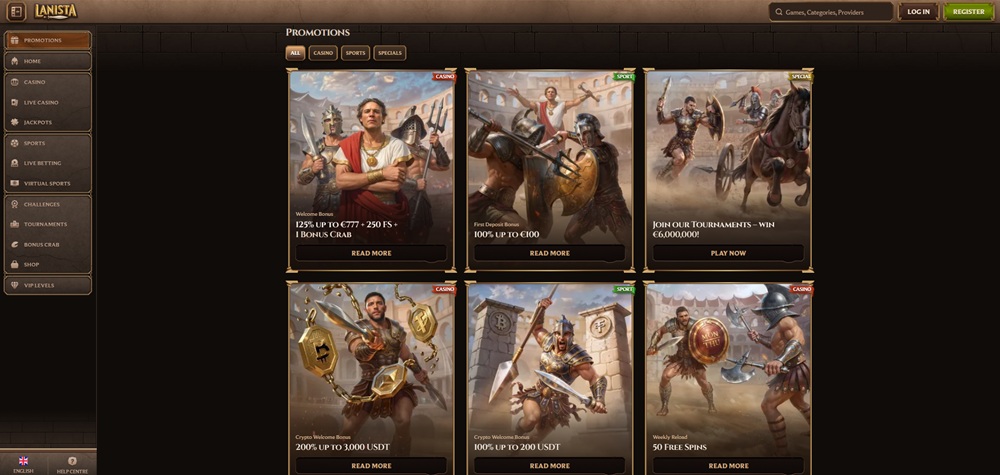Collapse the sidebar using the panel icon
This screenshot has width=1000, height=475.
point(15,12)
